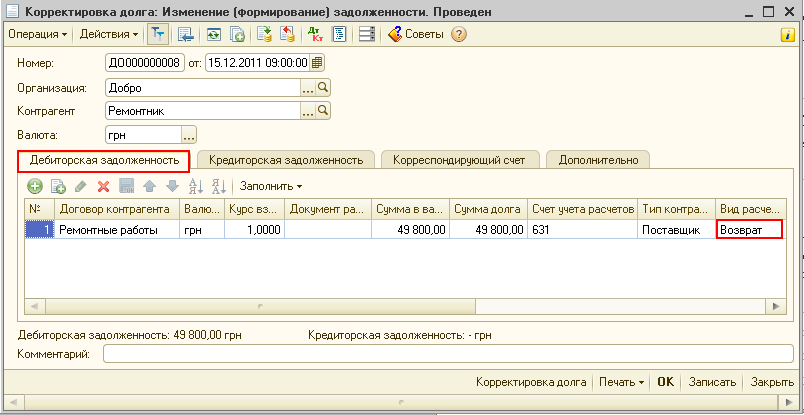Show the Дт/Кт postings icon
This screenshot has height=415, width=804.
315,34
